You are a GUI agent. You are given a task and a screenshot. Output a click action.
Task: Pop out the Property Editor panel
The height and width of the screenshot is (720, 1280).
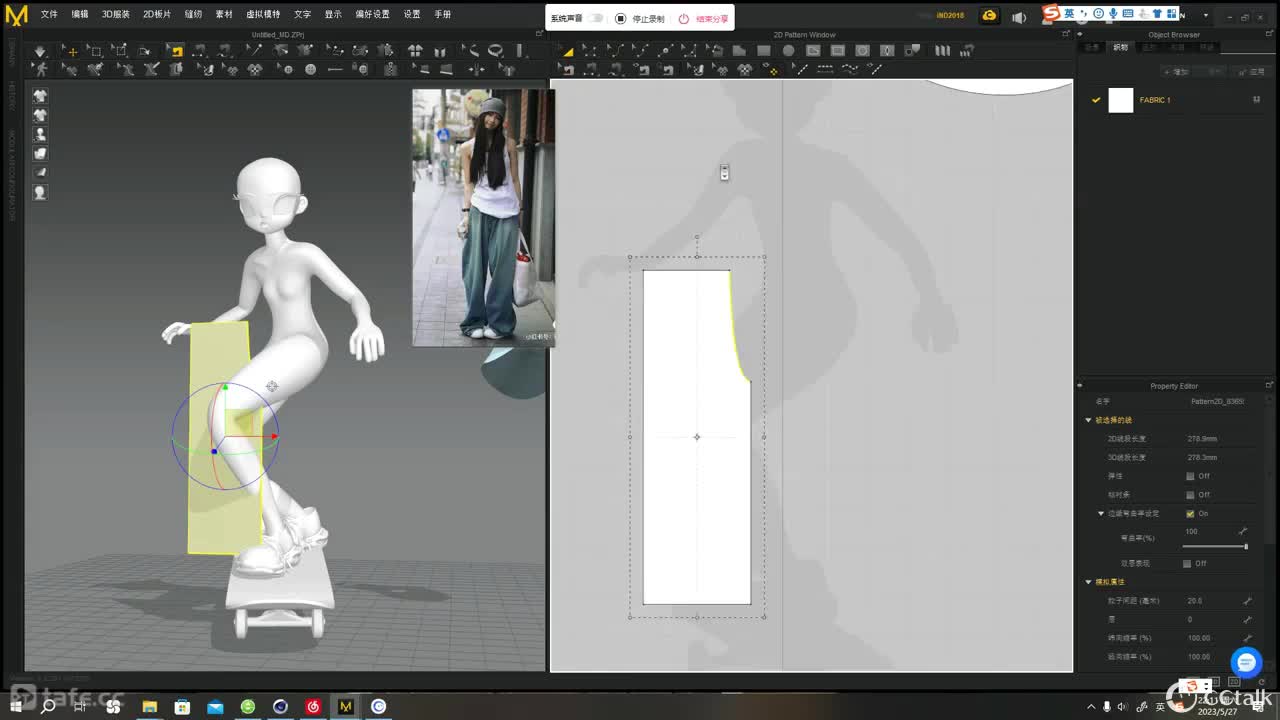click(x=1270, y=385)
